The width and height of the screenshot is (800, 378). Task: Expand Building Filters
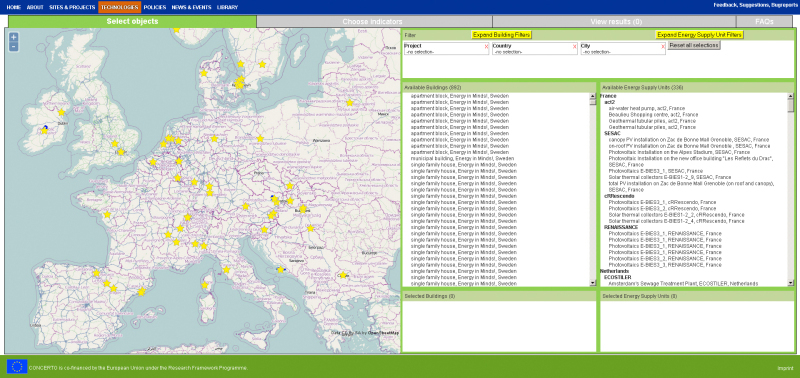(502, 35)
